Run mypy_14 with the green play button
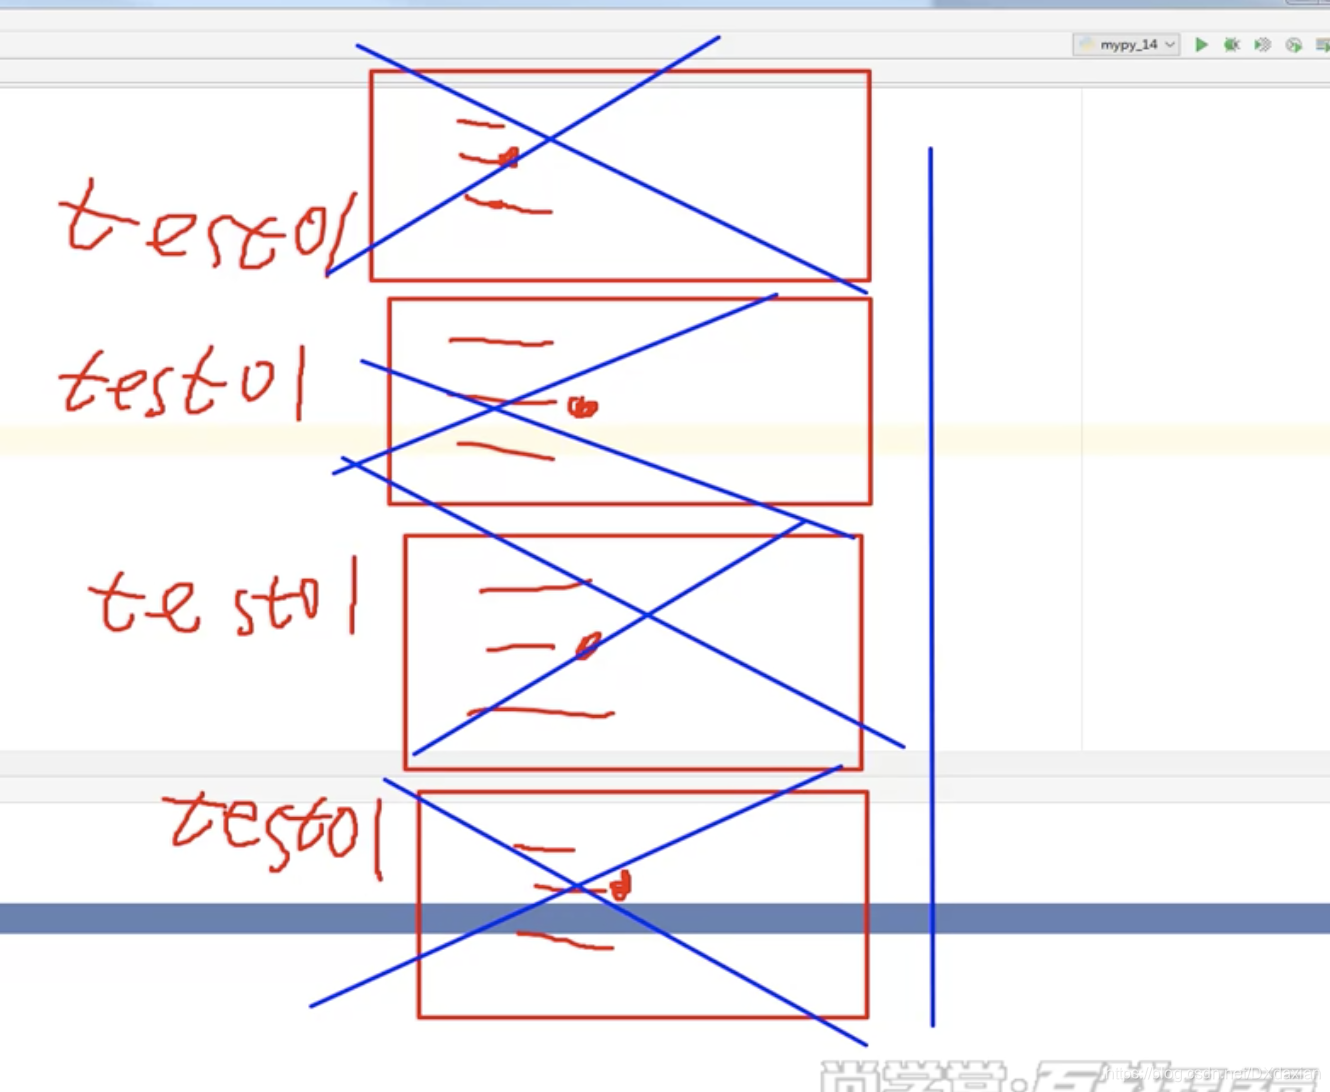The image size is (1330, 1092). (x=1201, y=45)
